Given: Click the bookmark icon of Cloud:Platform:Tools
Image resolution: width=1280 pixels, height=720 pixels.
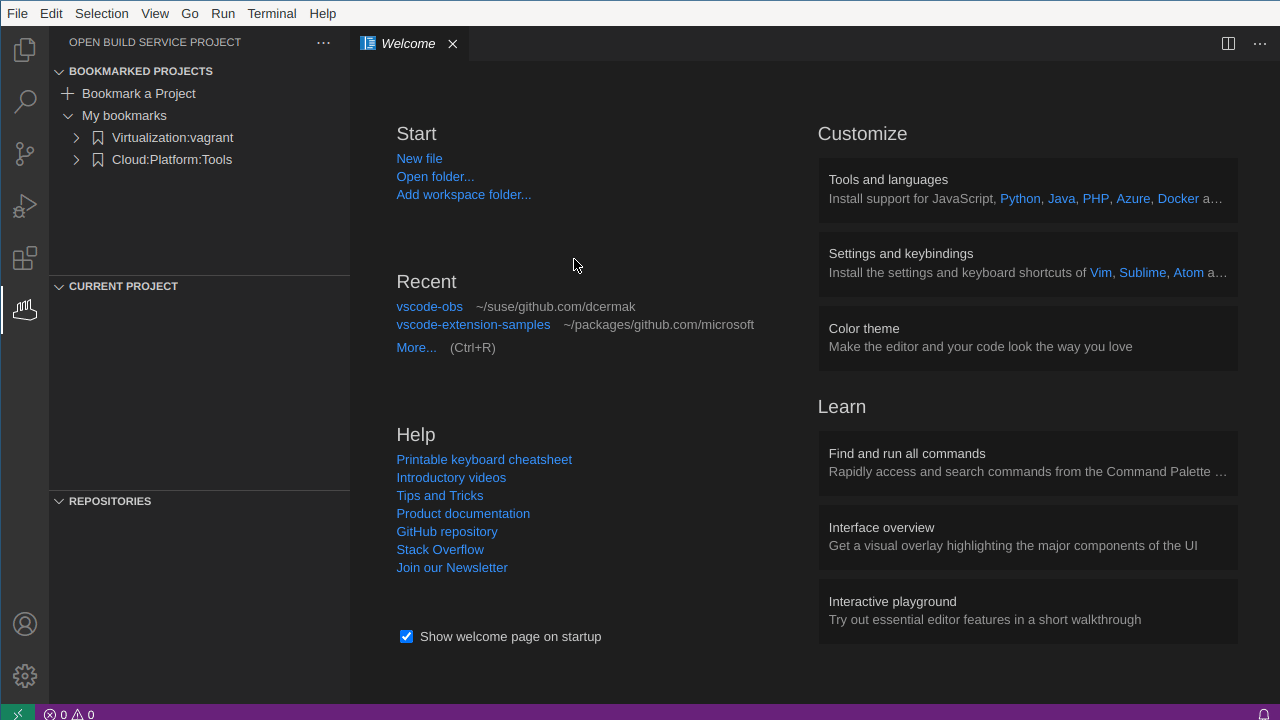Looking at the screenshot, I should (98, 160).
